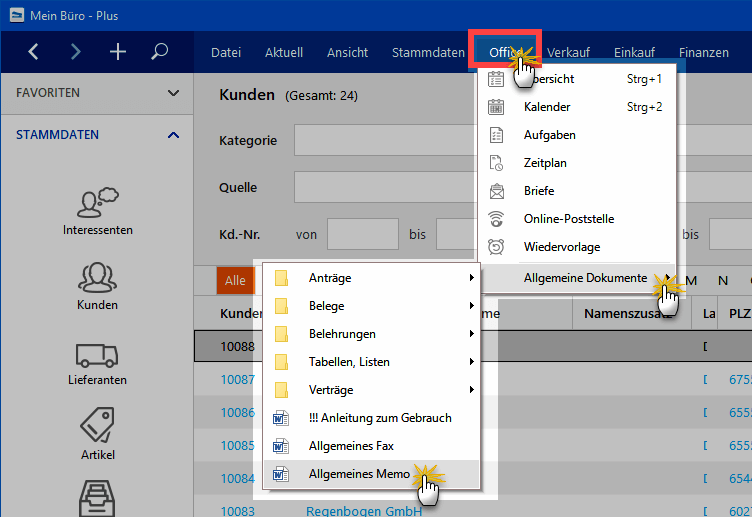
Task: Click the archive drawer icon below Artikel
Action: 96,499
